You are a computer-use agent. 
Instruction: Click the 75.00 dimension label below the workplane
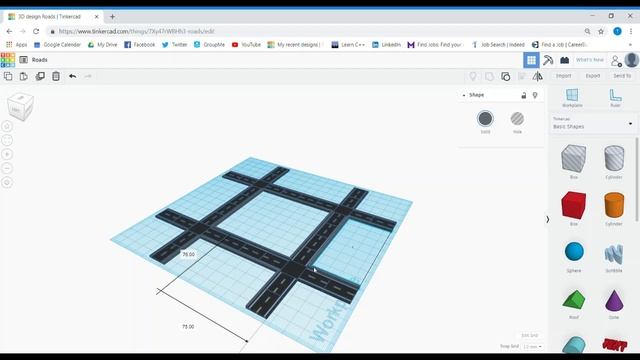click(188, 327)
